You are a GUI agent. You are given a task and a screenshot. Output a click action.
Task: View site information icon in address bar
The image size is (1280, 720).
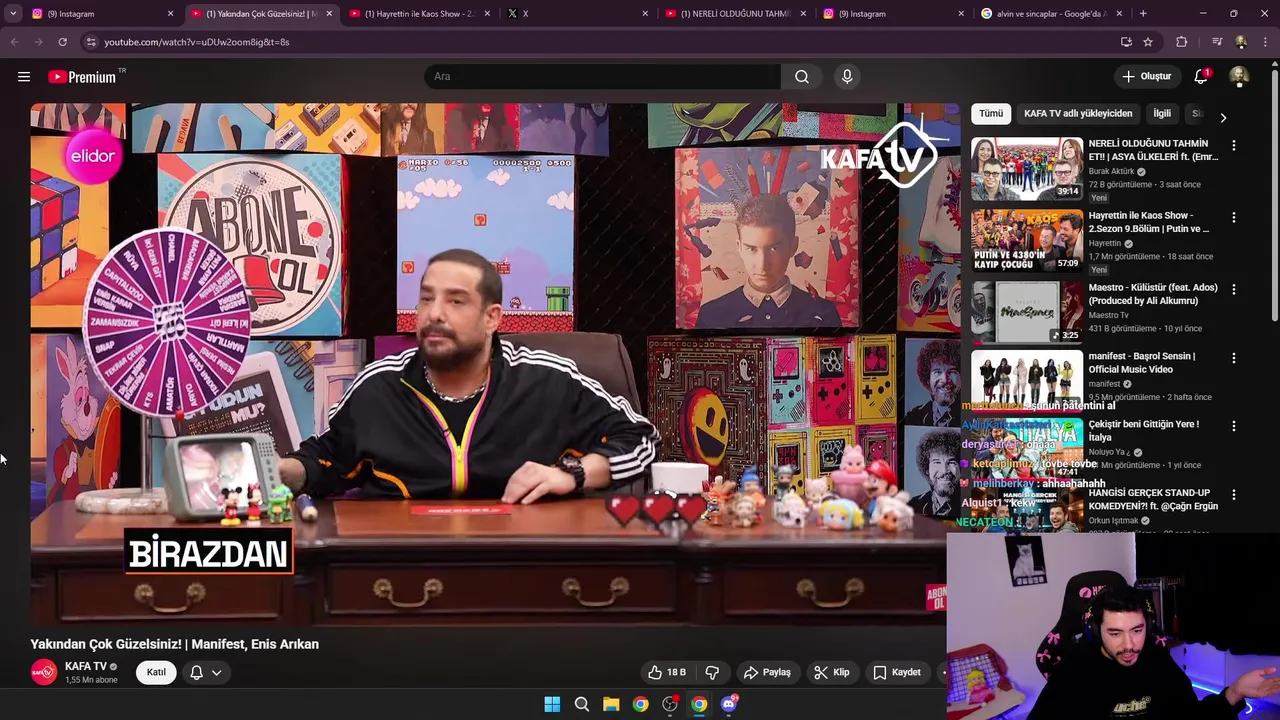tap(90, 42)
